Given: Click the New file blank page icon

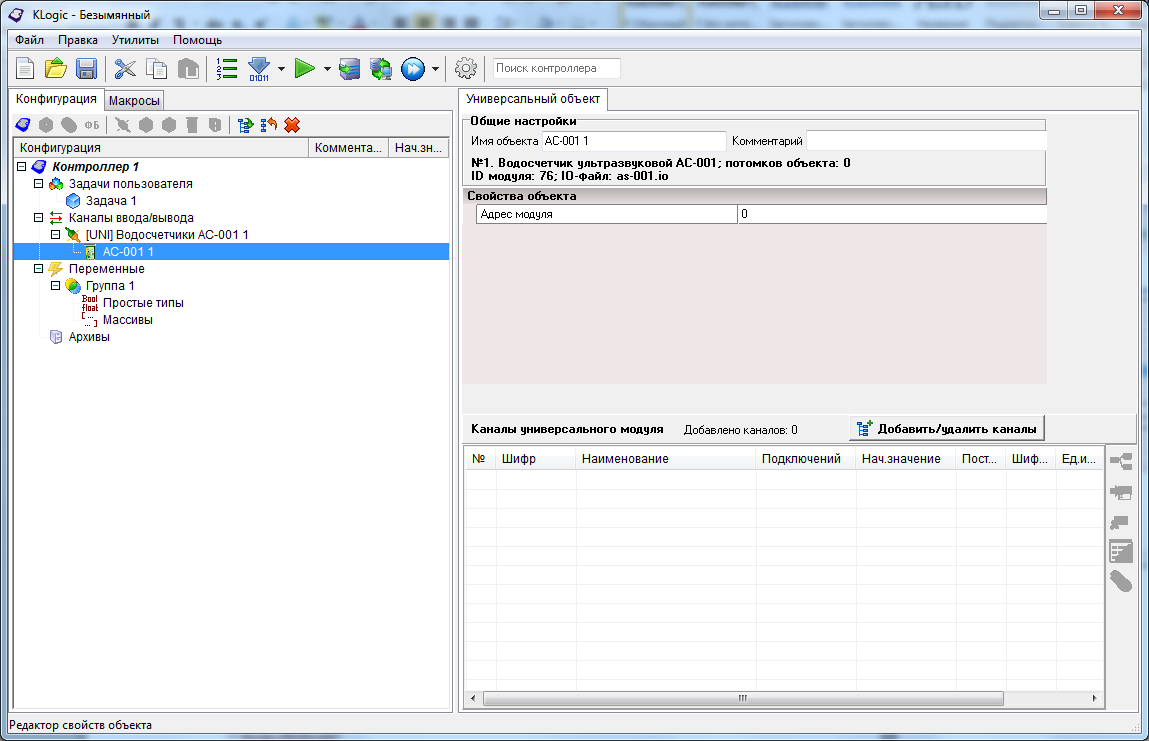Looking at the screenshot, I should [x=25, y=69].
